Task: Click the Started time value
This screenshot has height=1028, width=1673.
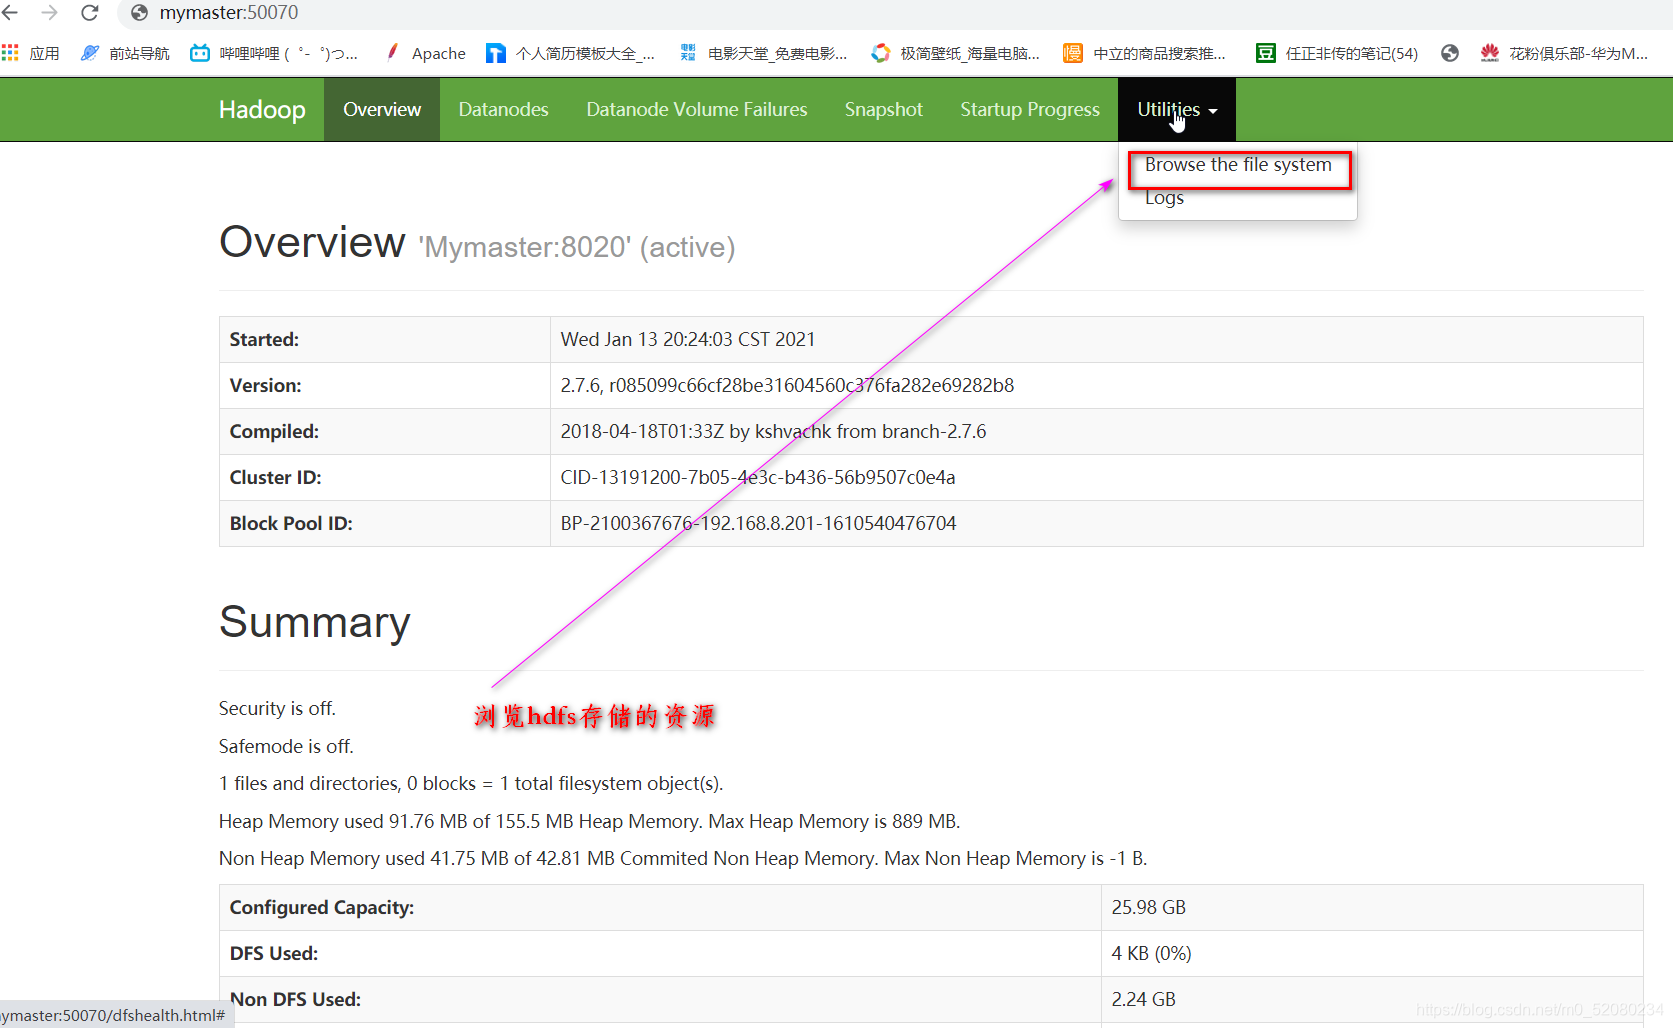Action: [x=688, y=339]
